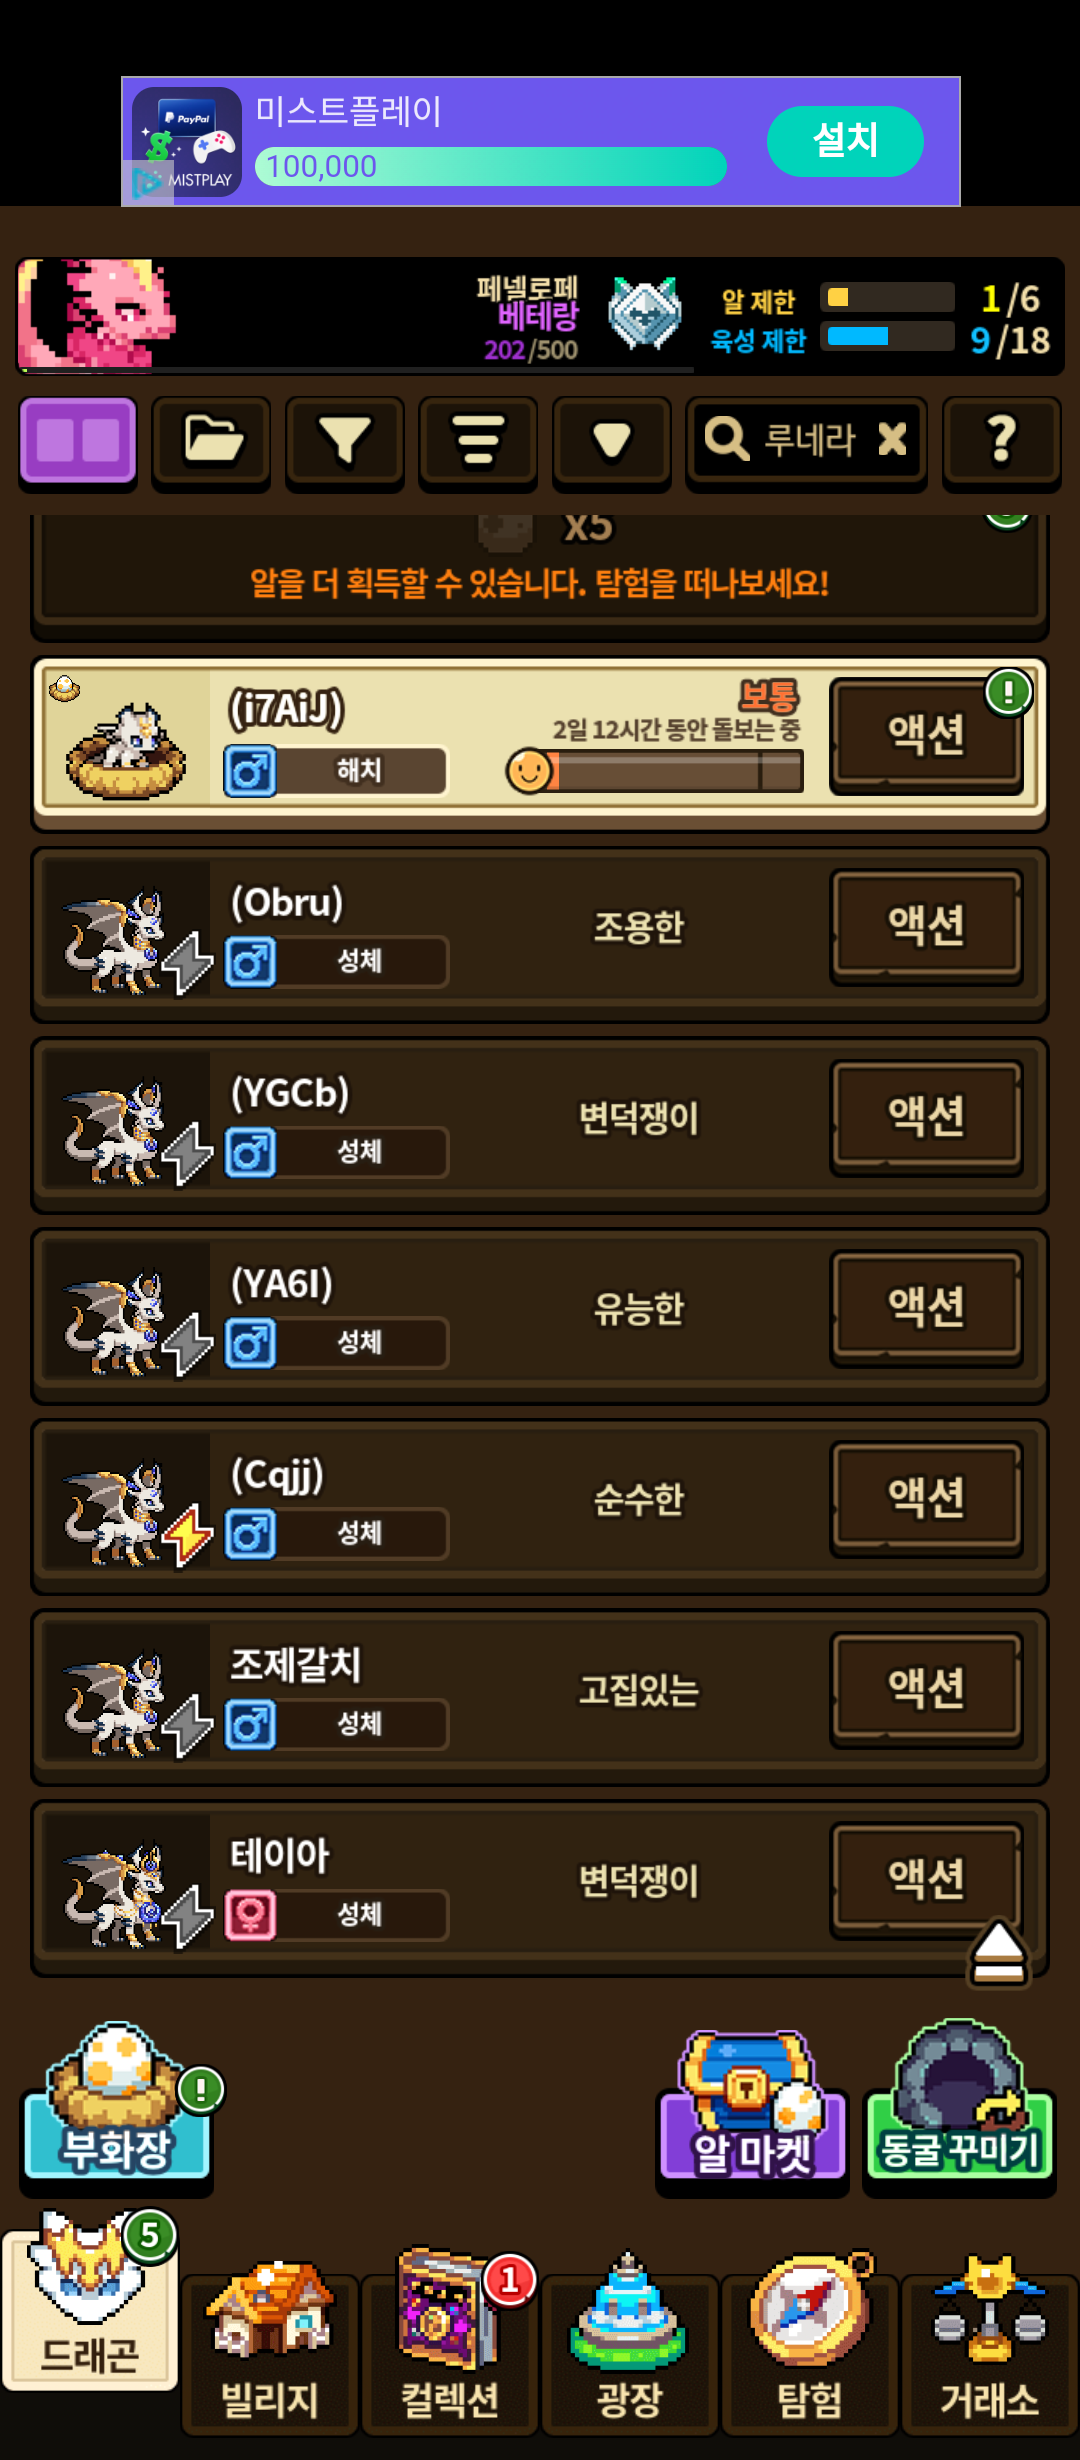Clear the 루네라 search with X
This screenshot has width=1080, height=2460.
click(892, 439)
